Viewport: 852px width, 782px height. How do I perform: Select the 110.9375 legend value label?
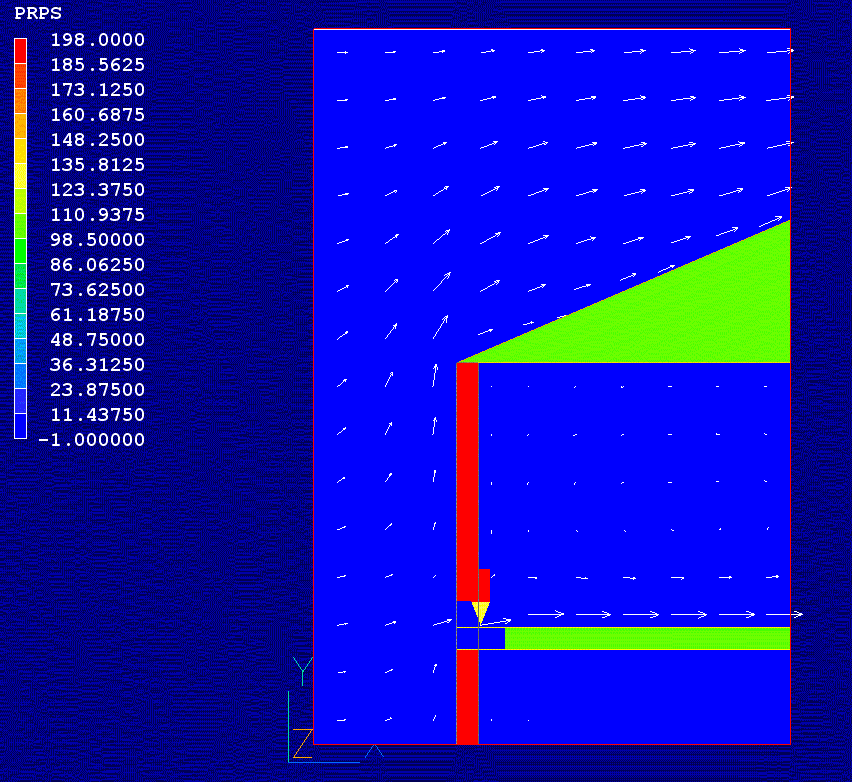pyautogui.click(x=98, y=215)
